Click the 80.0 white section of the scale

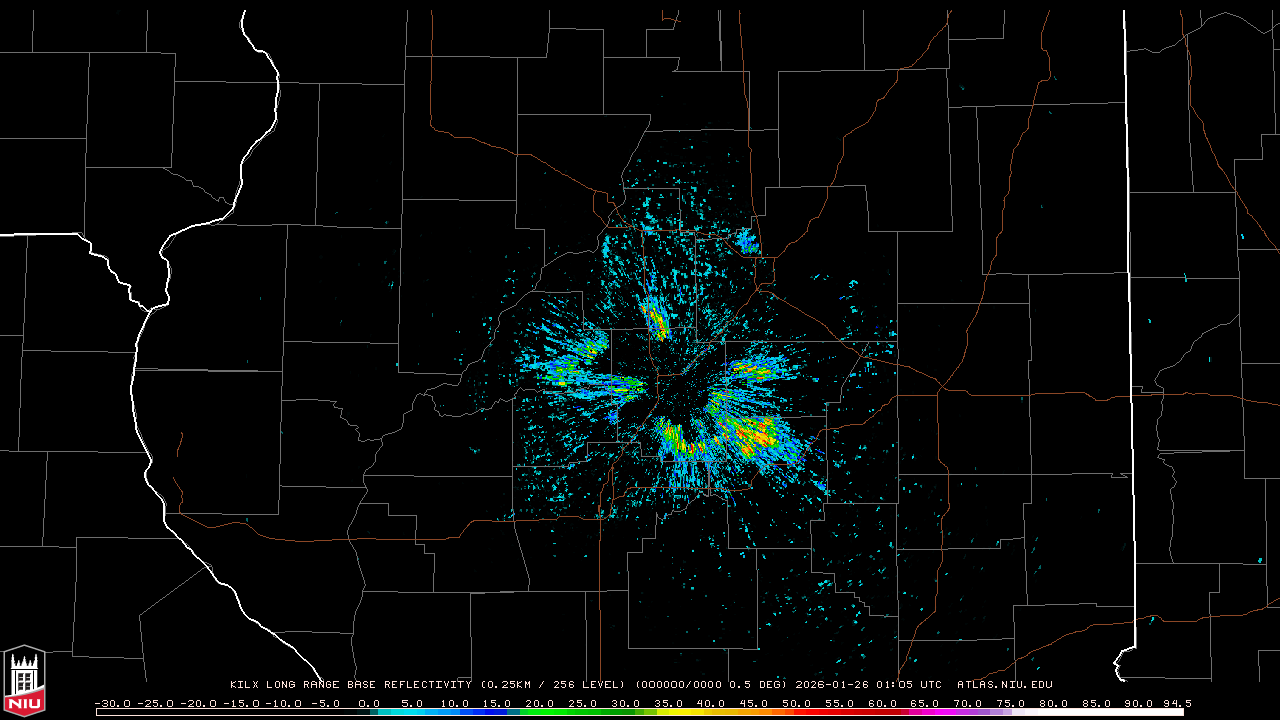point(1052,711)
